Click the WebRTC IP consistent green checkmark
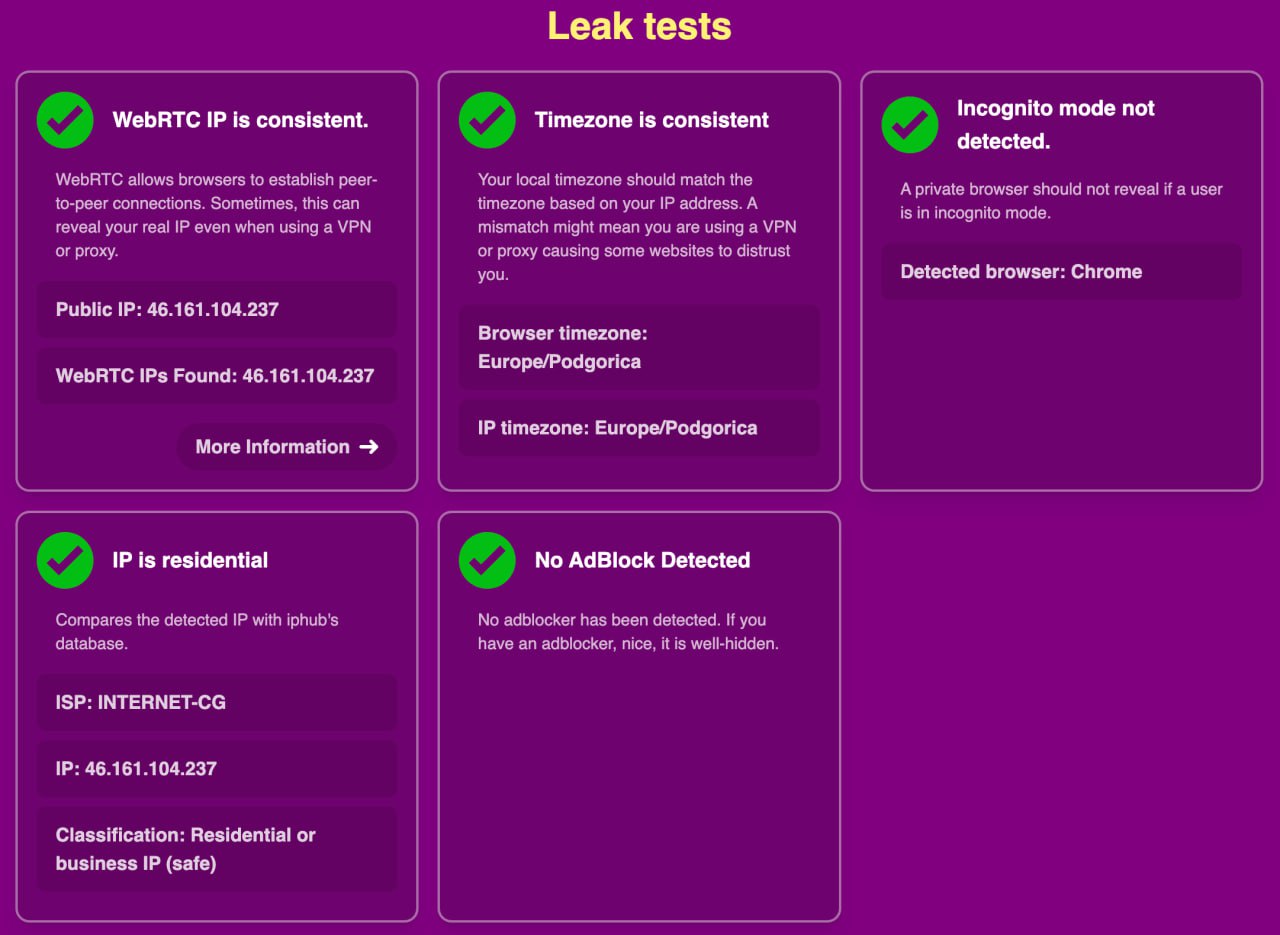This screenshot has height=935, width=1280. pos(65,120)
